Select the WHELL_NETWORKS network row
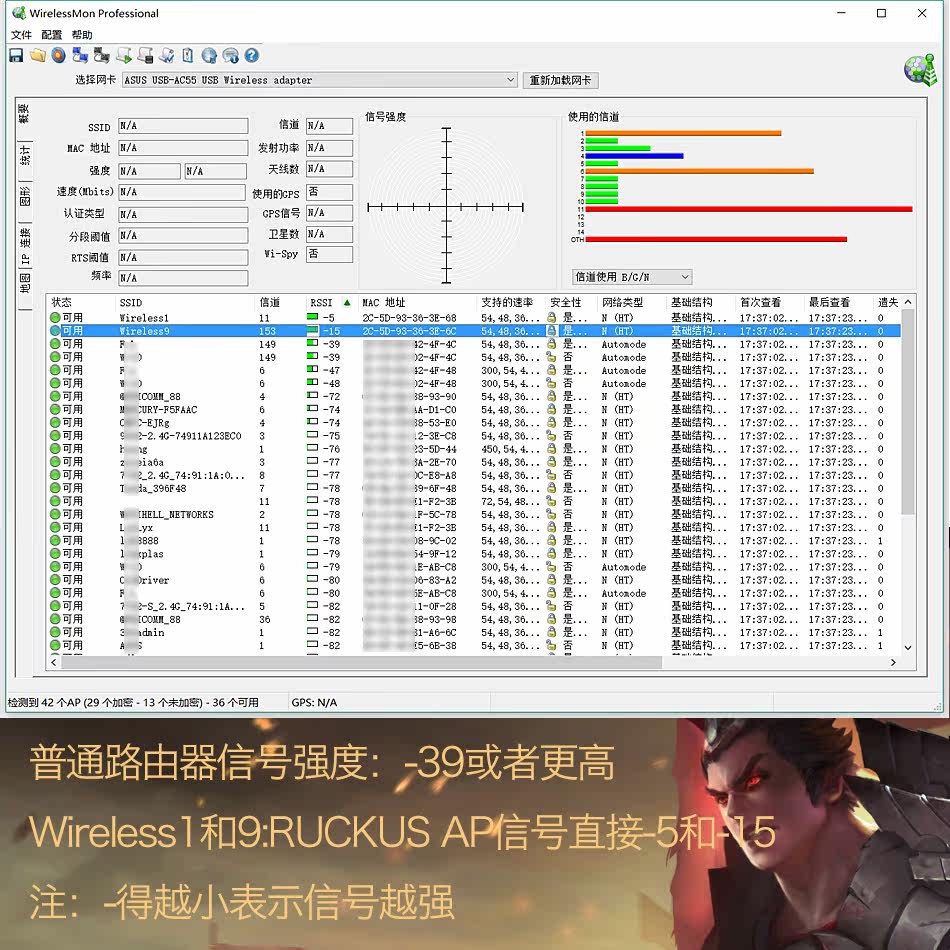950x950 pixels. click(x=474, y=514)
